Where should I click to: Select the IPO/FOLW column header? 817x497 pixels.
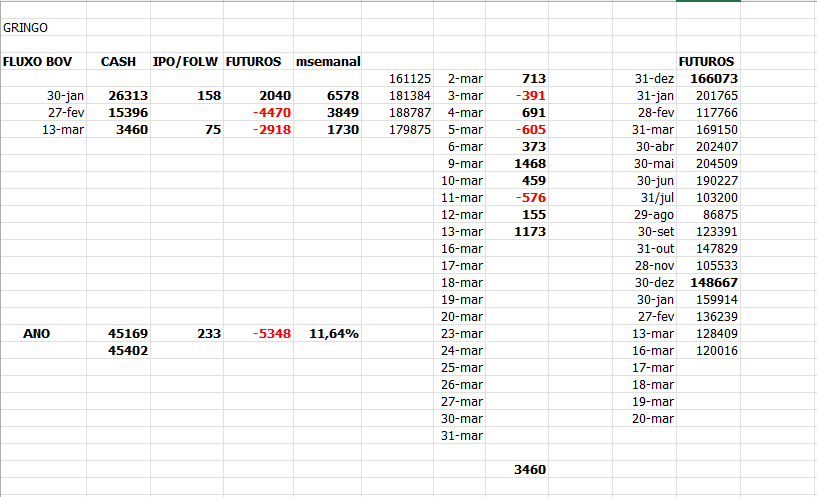[x=187, y=61]
